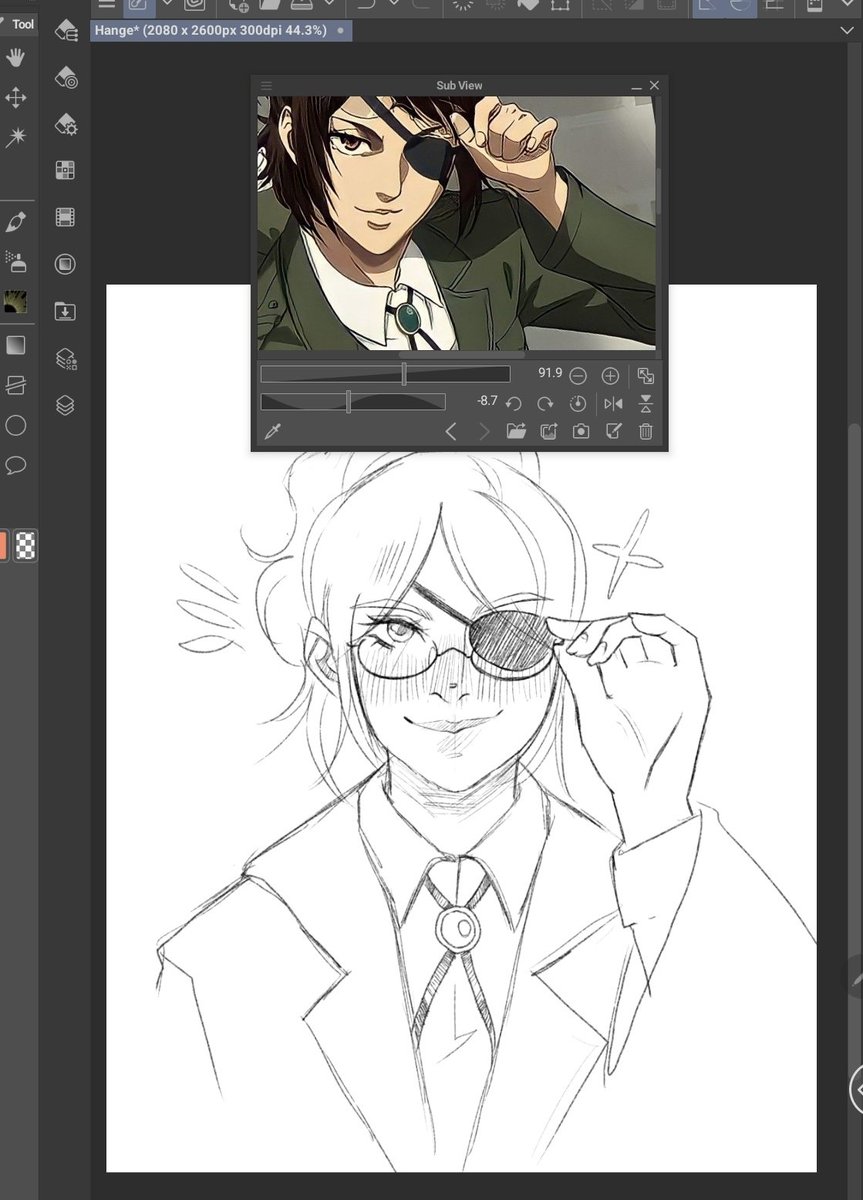Flip Sub View image vertically
Viewport: 863px width, 1200px height.
[646, 403]
